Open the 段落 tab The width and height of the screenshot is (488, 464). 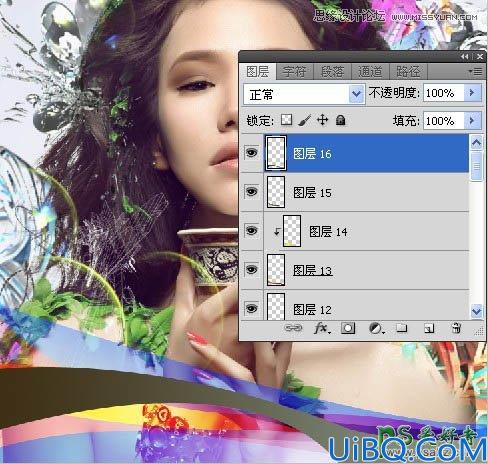click(x=332, y=72)
